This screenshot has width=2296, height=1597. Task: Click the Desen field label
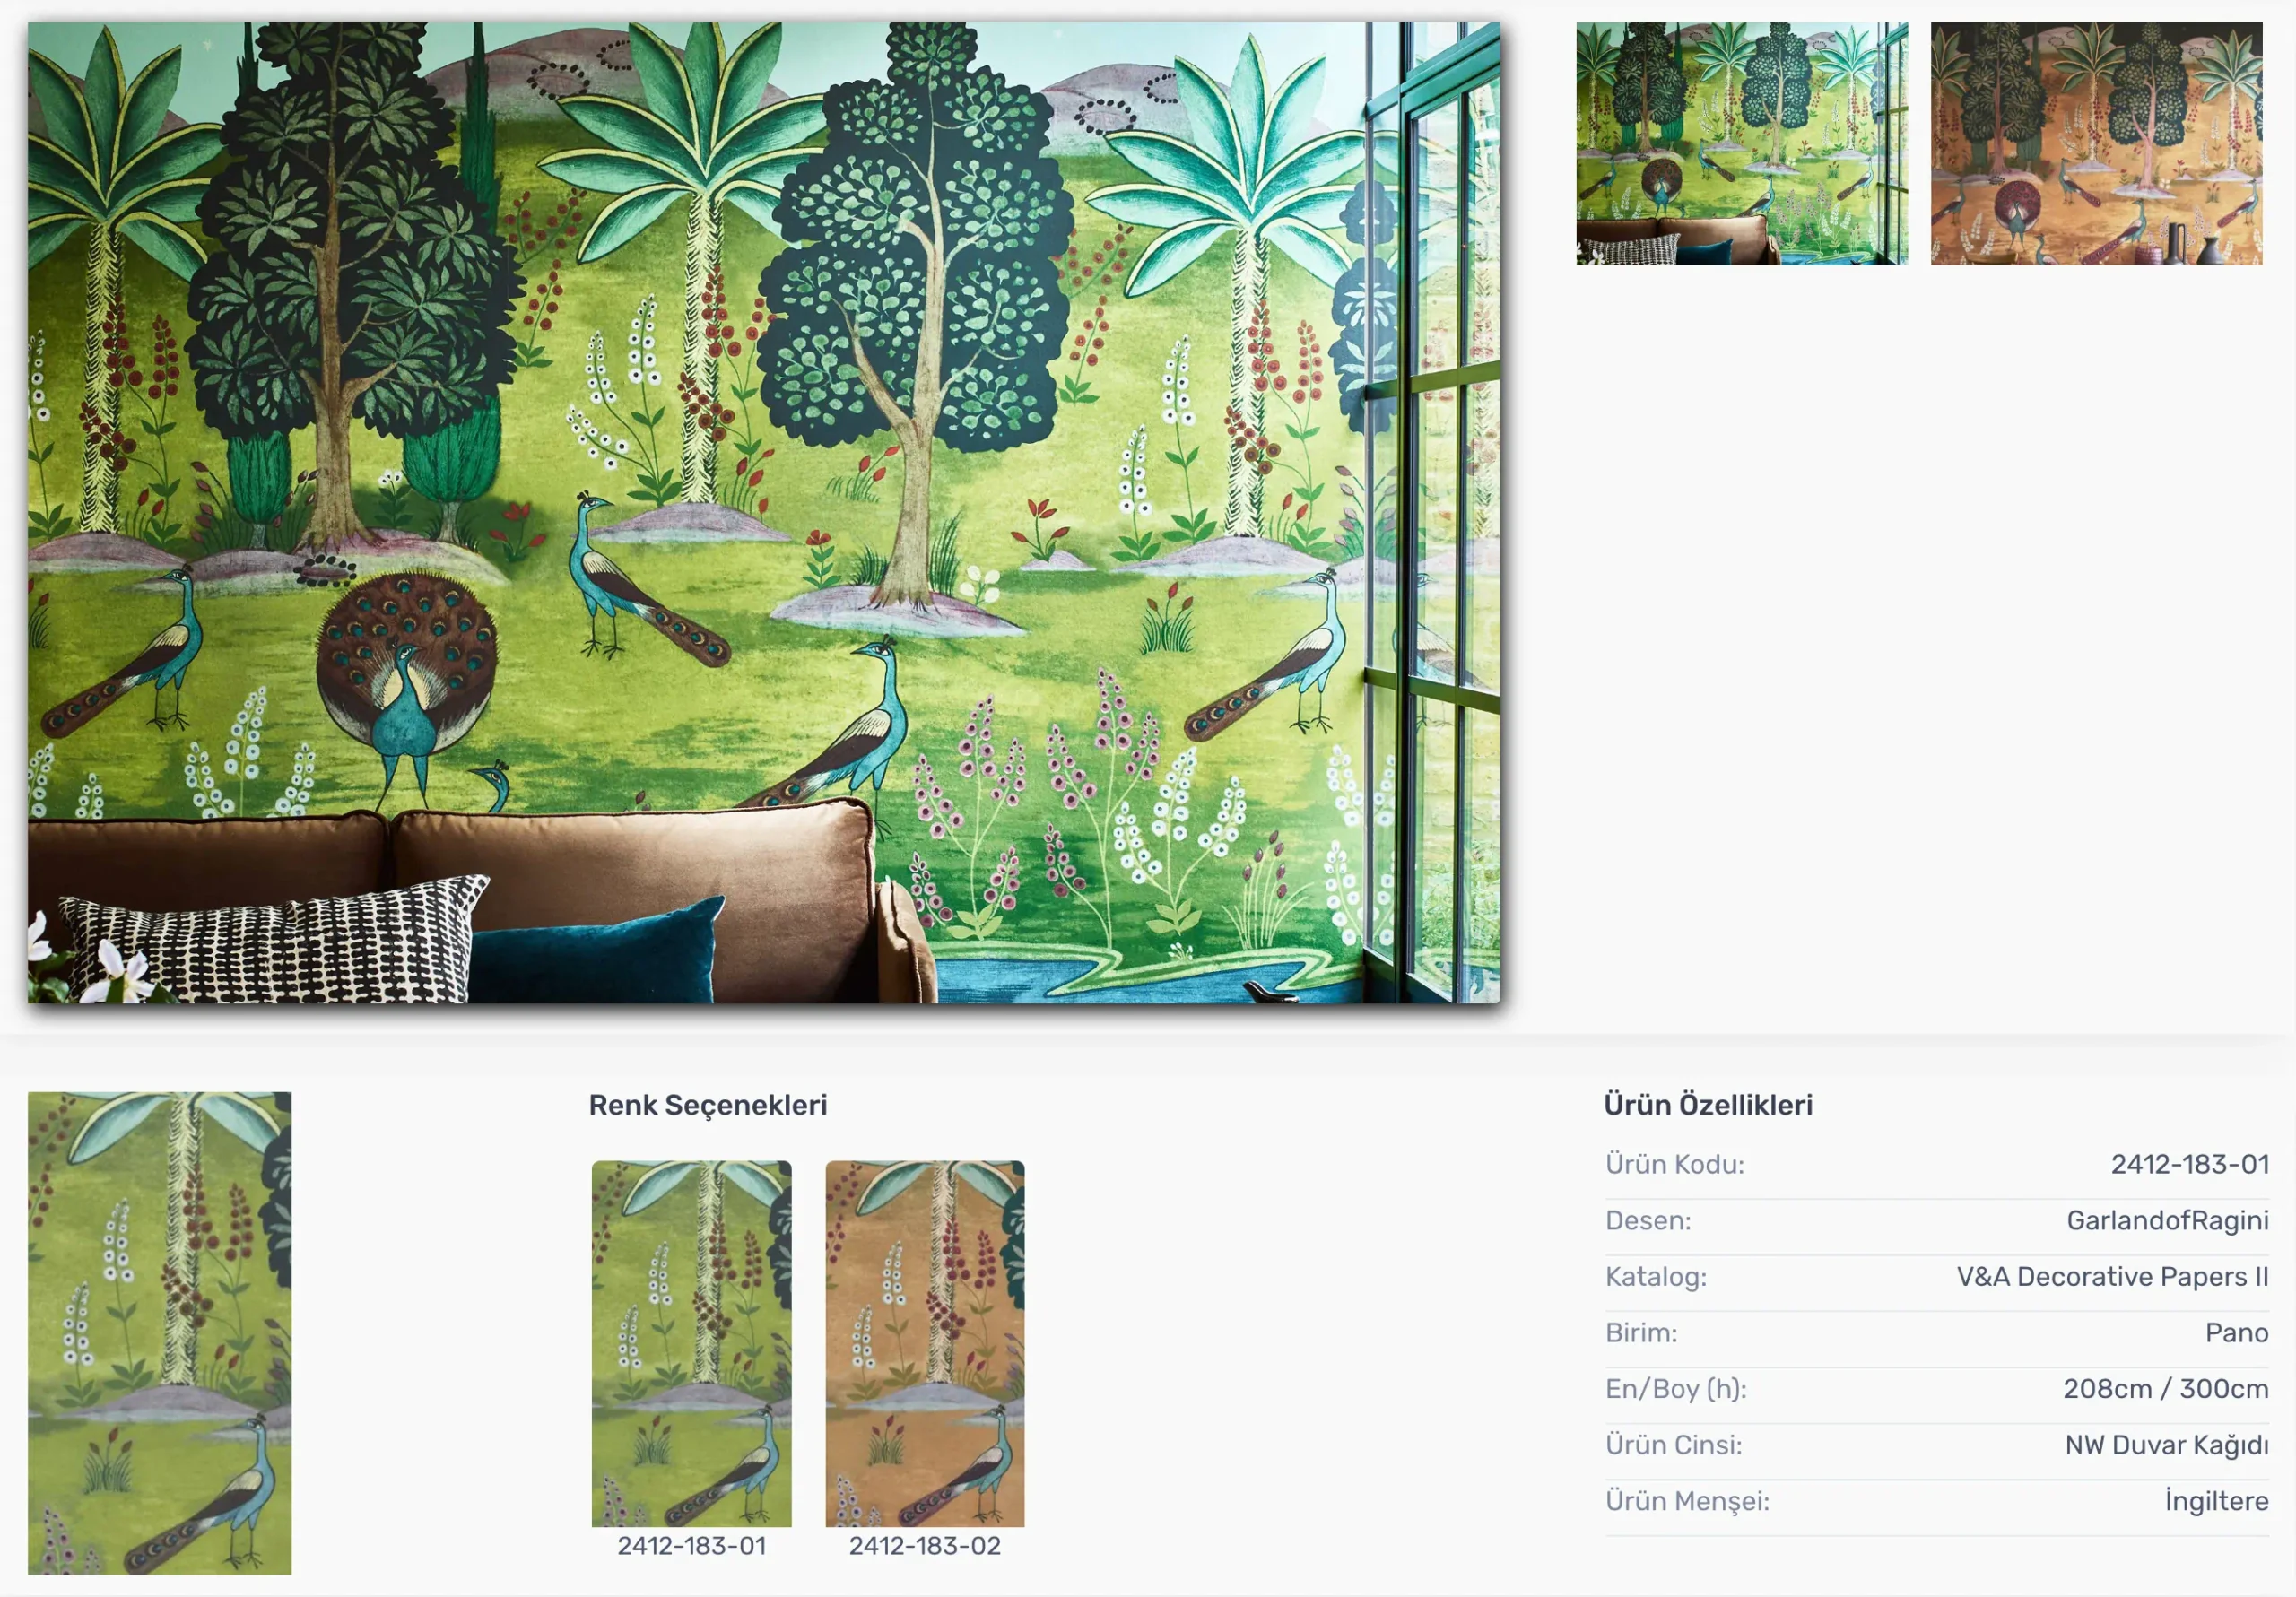[1648, 1221]
